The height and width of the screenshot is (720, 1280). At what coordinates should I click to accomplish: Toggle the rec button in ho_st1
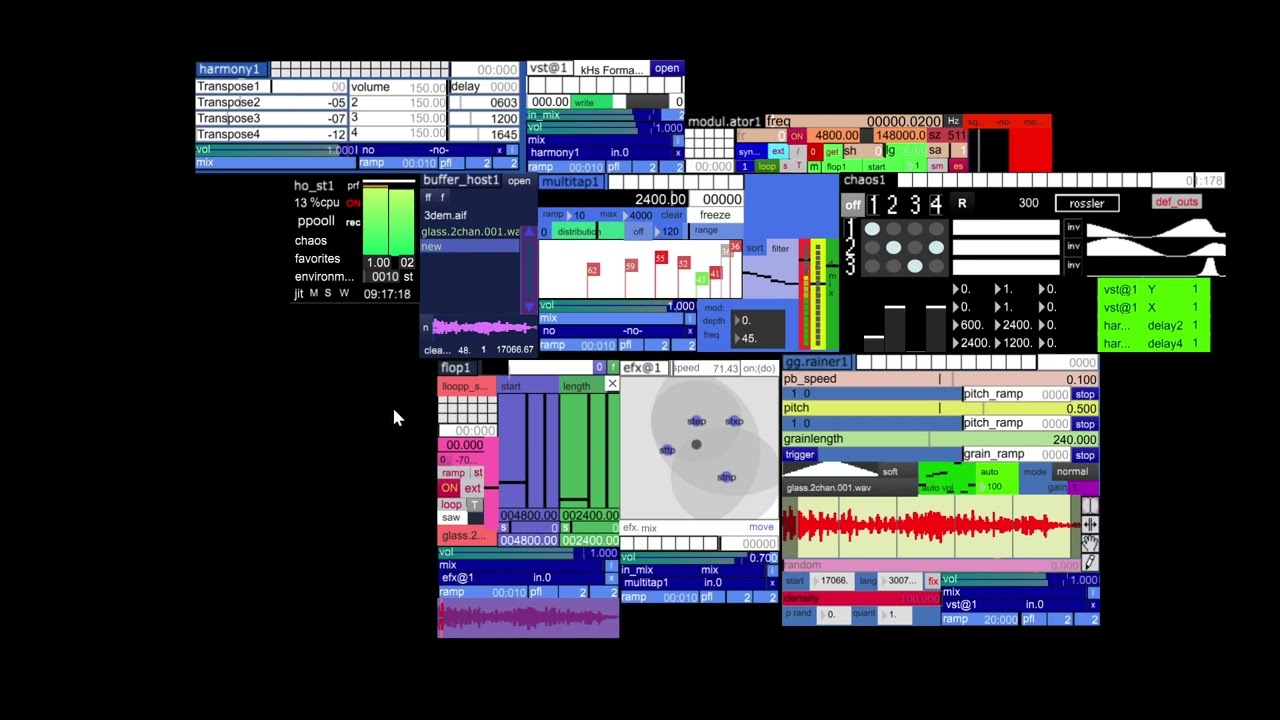click(353, 222)
